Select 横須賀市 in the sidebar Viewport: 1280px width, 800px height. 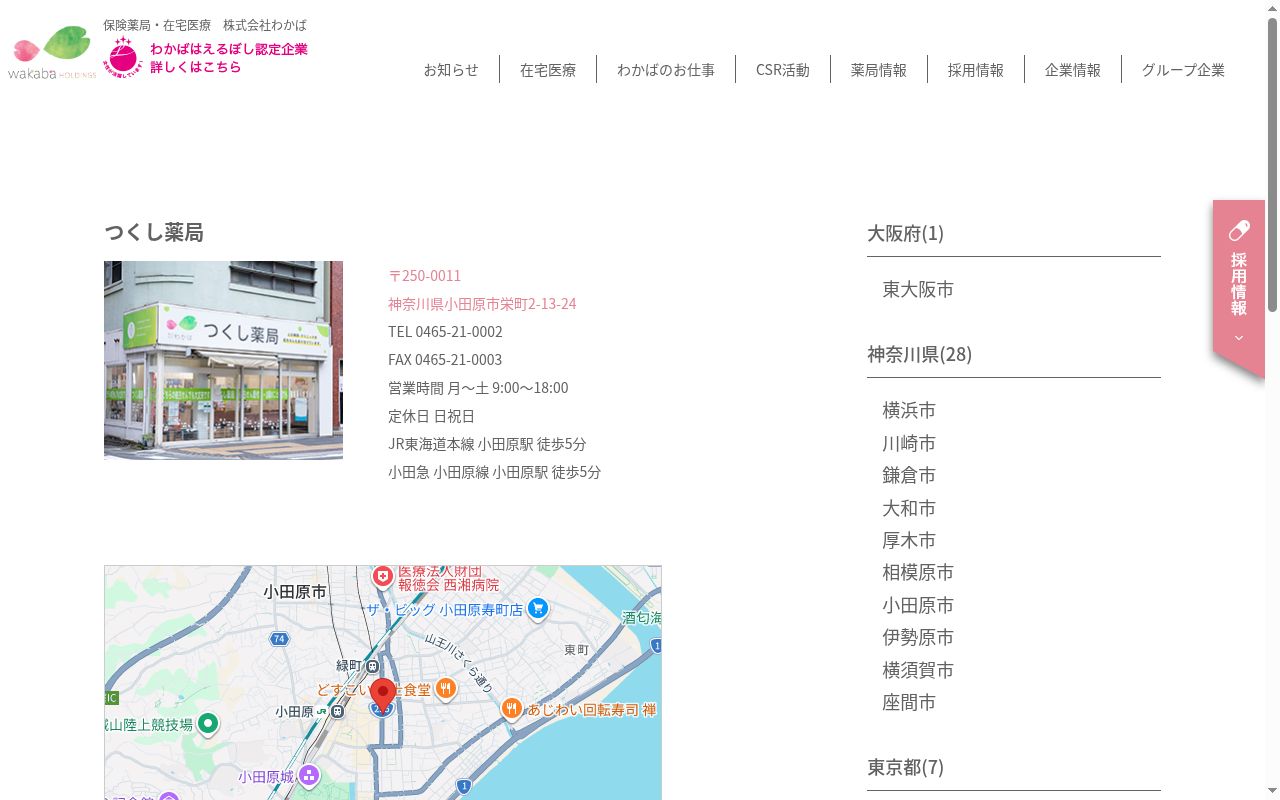(x=918, y=670)
